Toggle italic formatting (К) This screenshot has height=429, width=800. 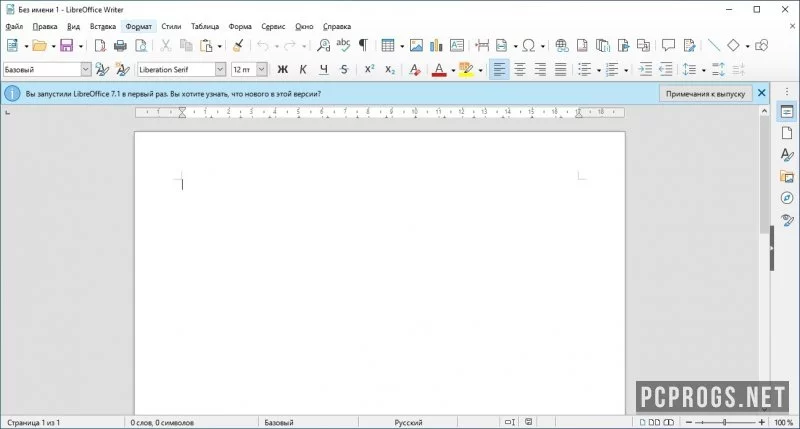pos(303,69)
